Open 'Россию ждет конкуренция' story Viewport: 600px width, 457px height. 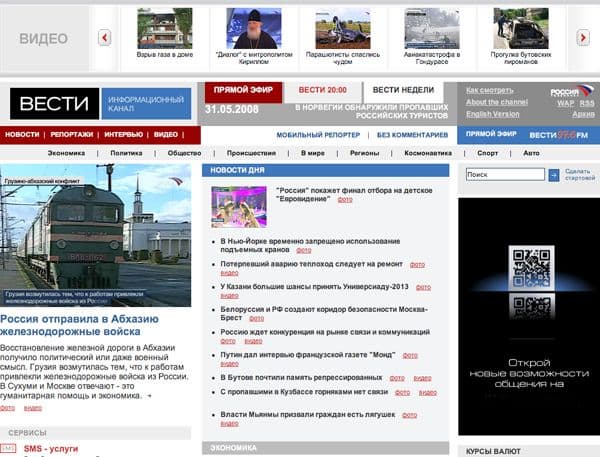pyautogui.click(x=325, y=332)
